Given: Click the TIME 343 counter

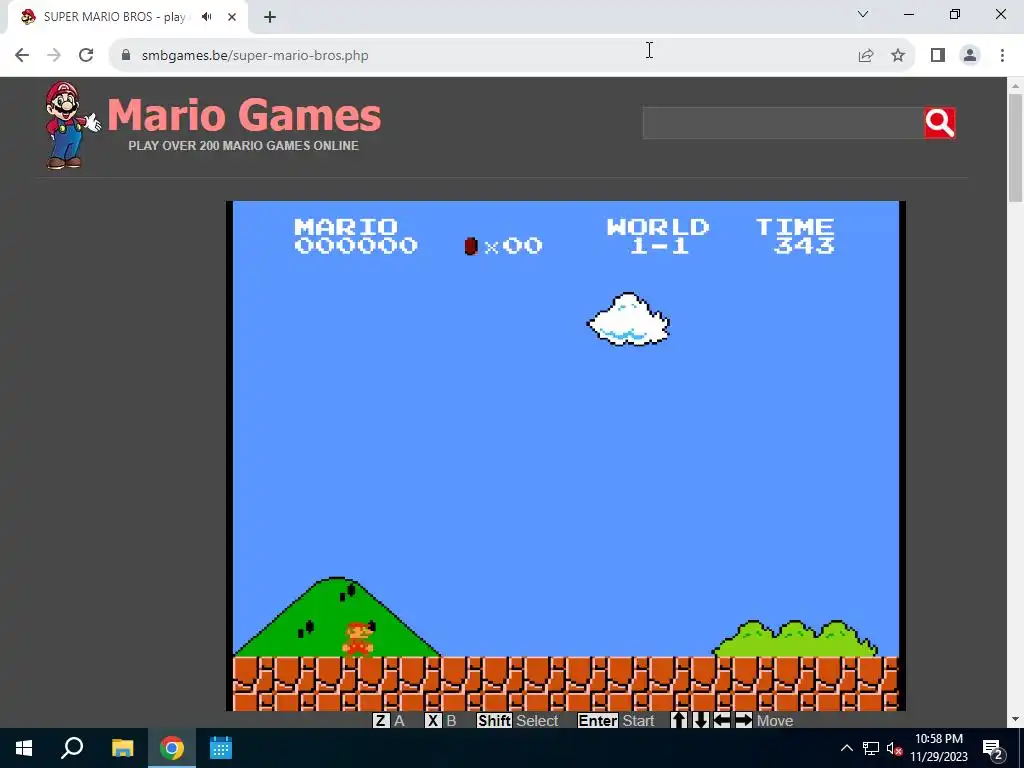Looking at the screenshot, I should [x=795, y=236].
